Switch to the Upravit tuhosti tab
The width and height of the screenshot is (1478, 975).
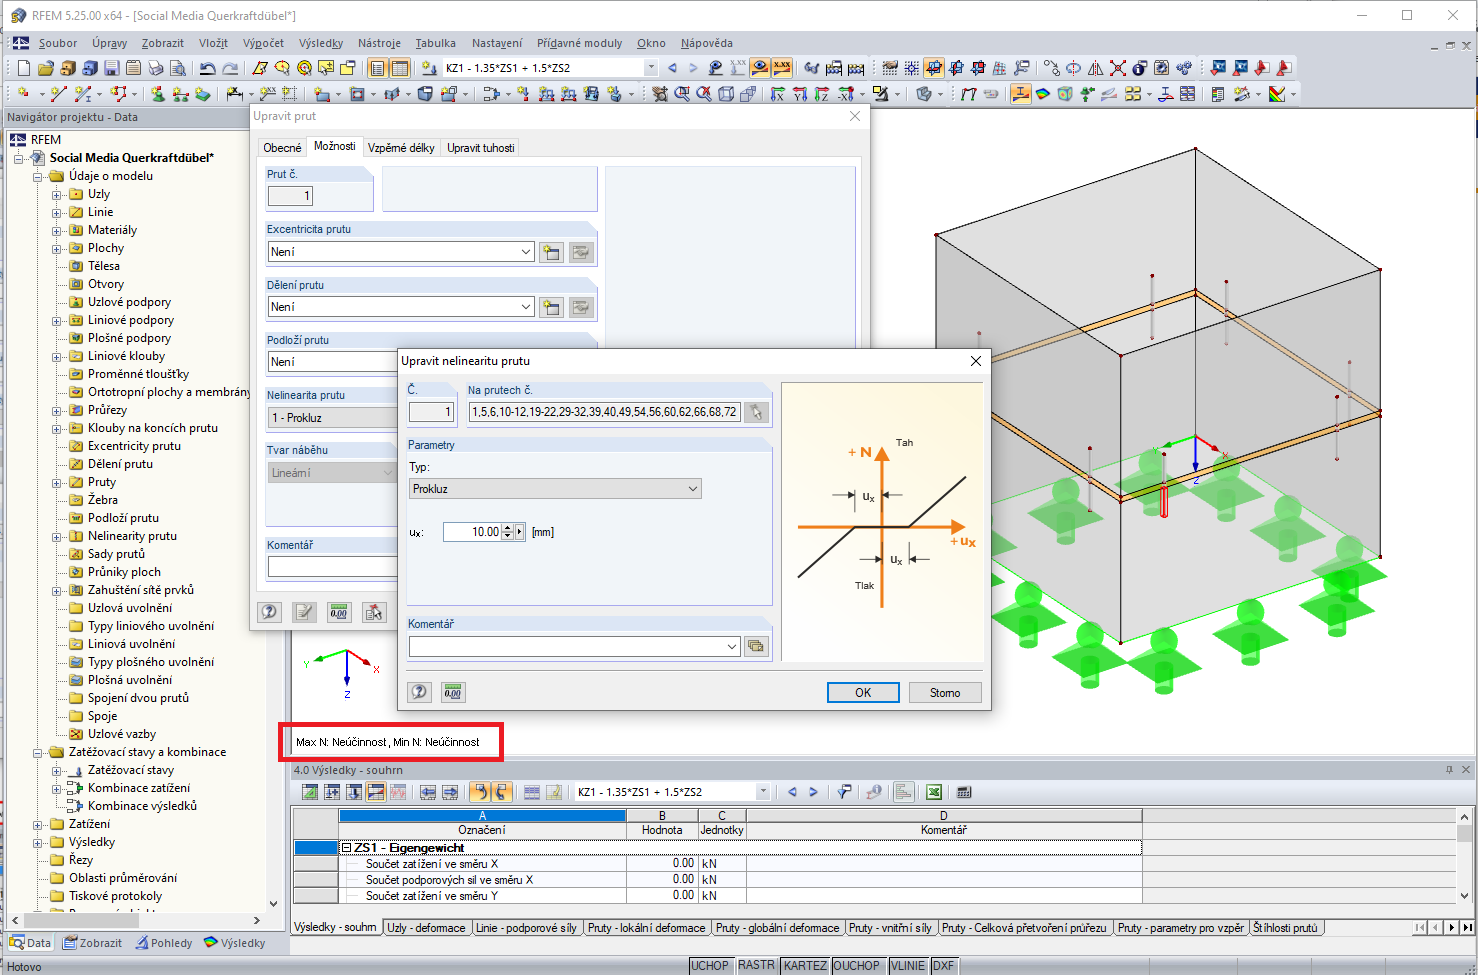coord(481,148)
